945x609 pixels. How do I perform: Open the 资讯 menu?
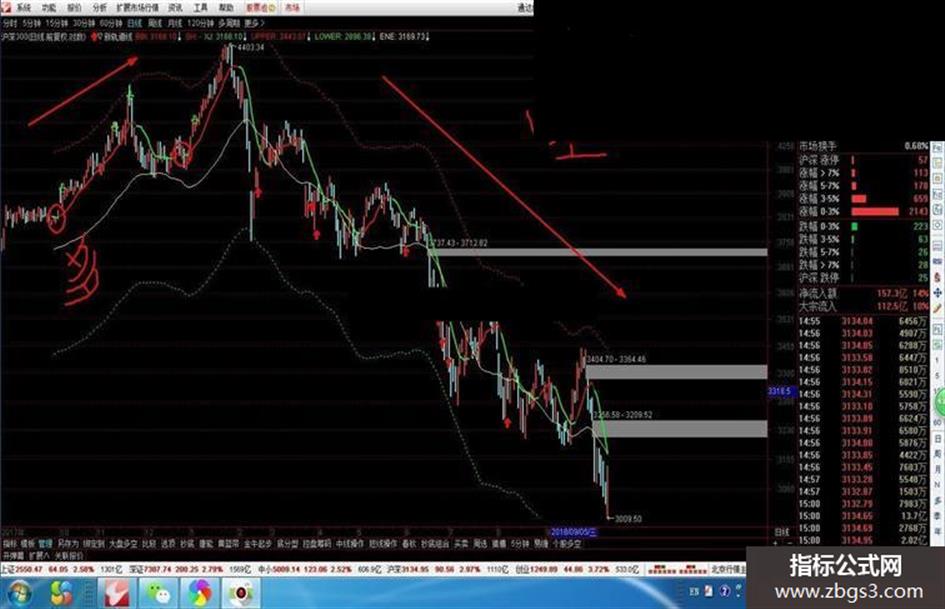pos(175,8)
